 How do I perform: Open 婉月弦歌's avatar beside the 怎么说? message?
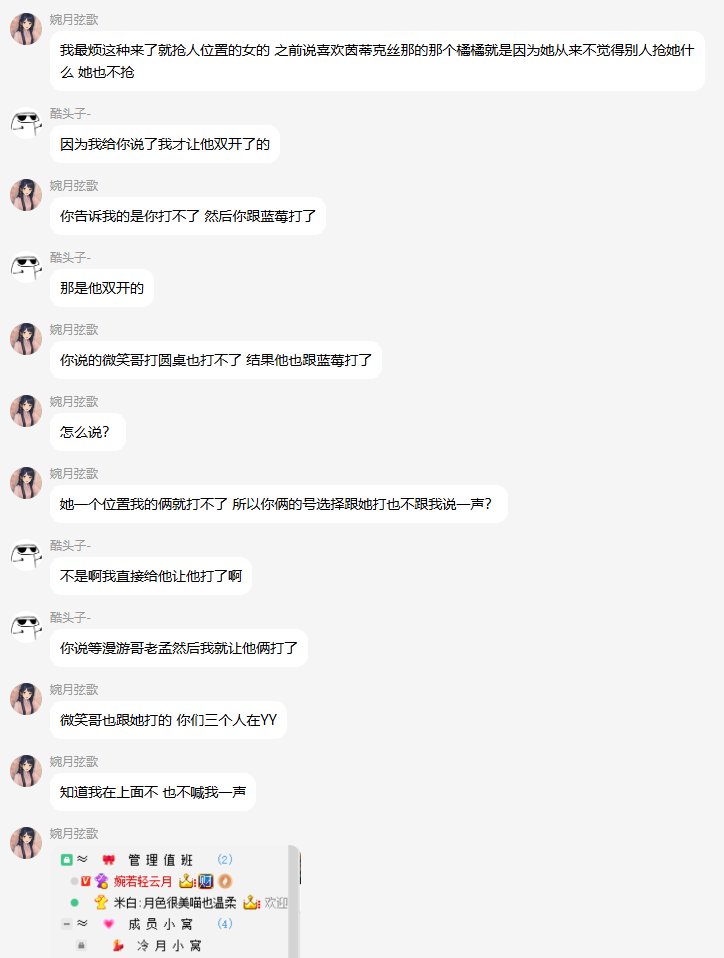pyautogui.click(x=26, y=411)
